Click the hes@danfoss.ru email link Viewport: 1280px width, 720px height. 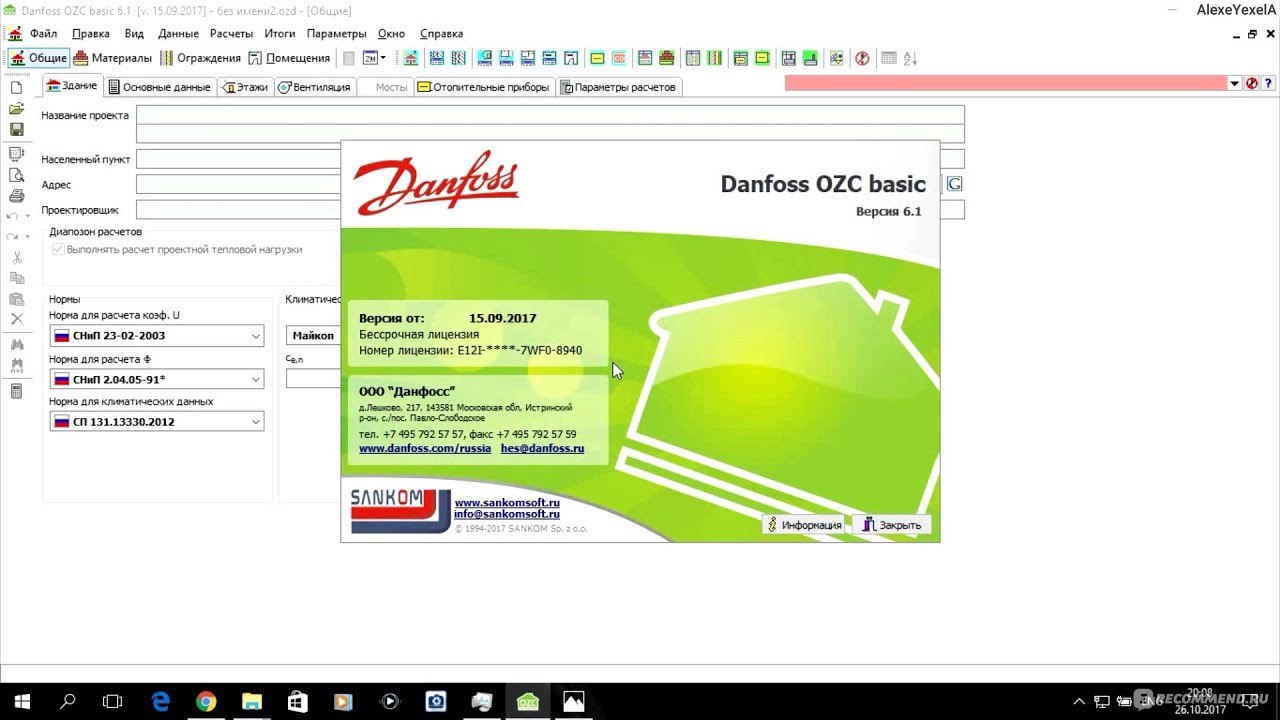(542, 449)
